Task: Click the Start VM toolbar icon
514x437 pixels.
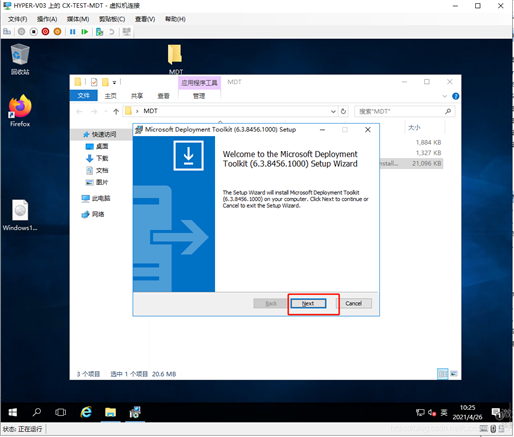Action: [21, 32]
